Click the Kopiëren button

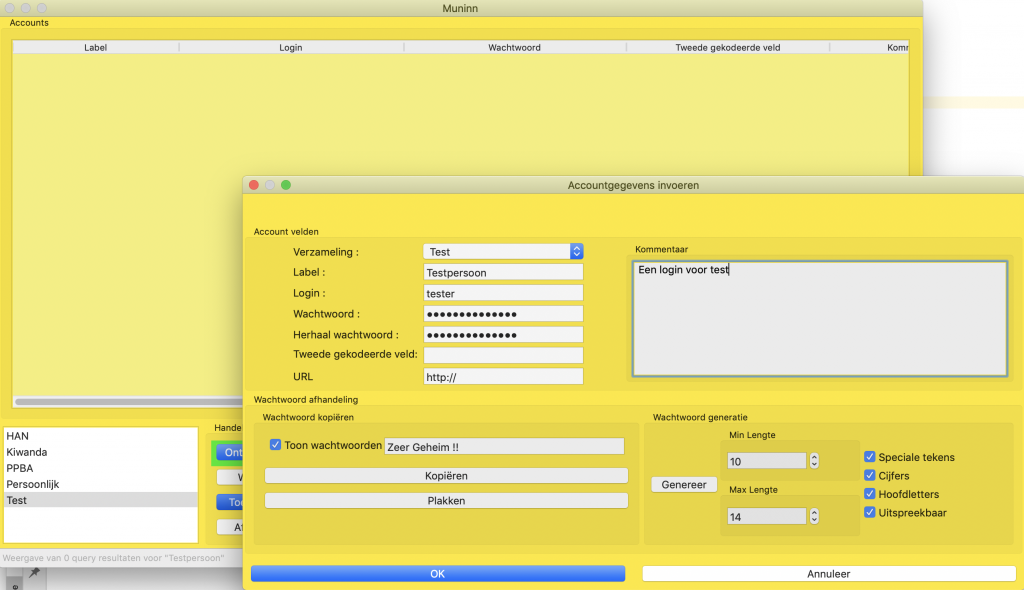pyautogui.click(x=446, y=476)
